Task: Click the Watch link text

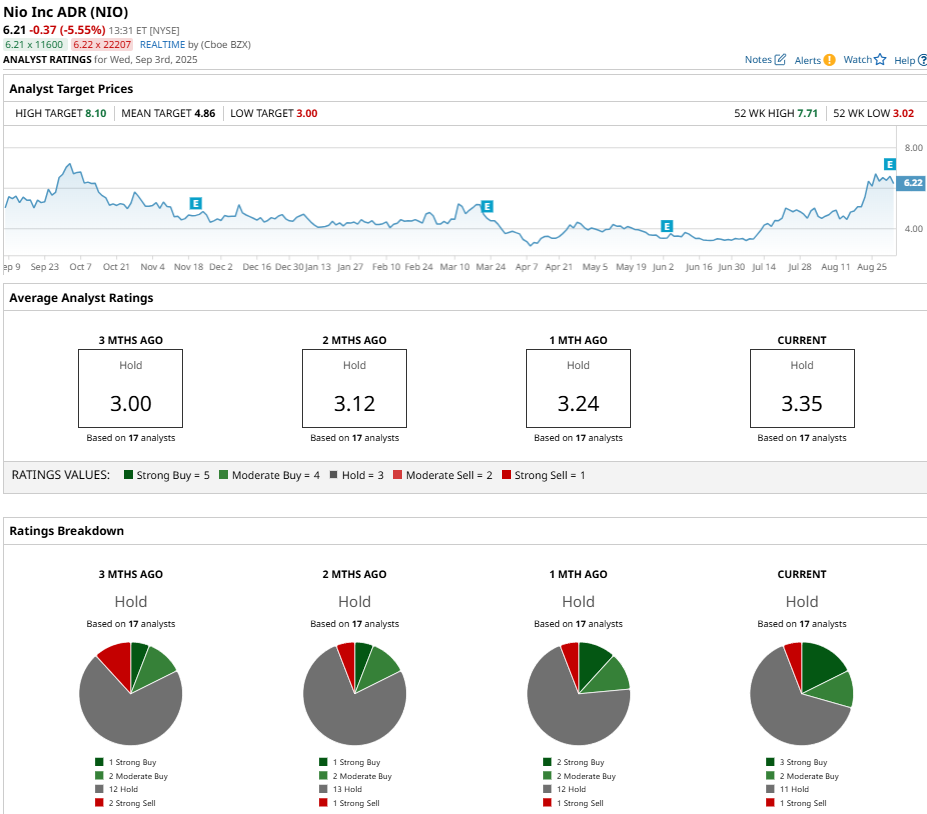Action: [857, 60]
